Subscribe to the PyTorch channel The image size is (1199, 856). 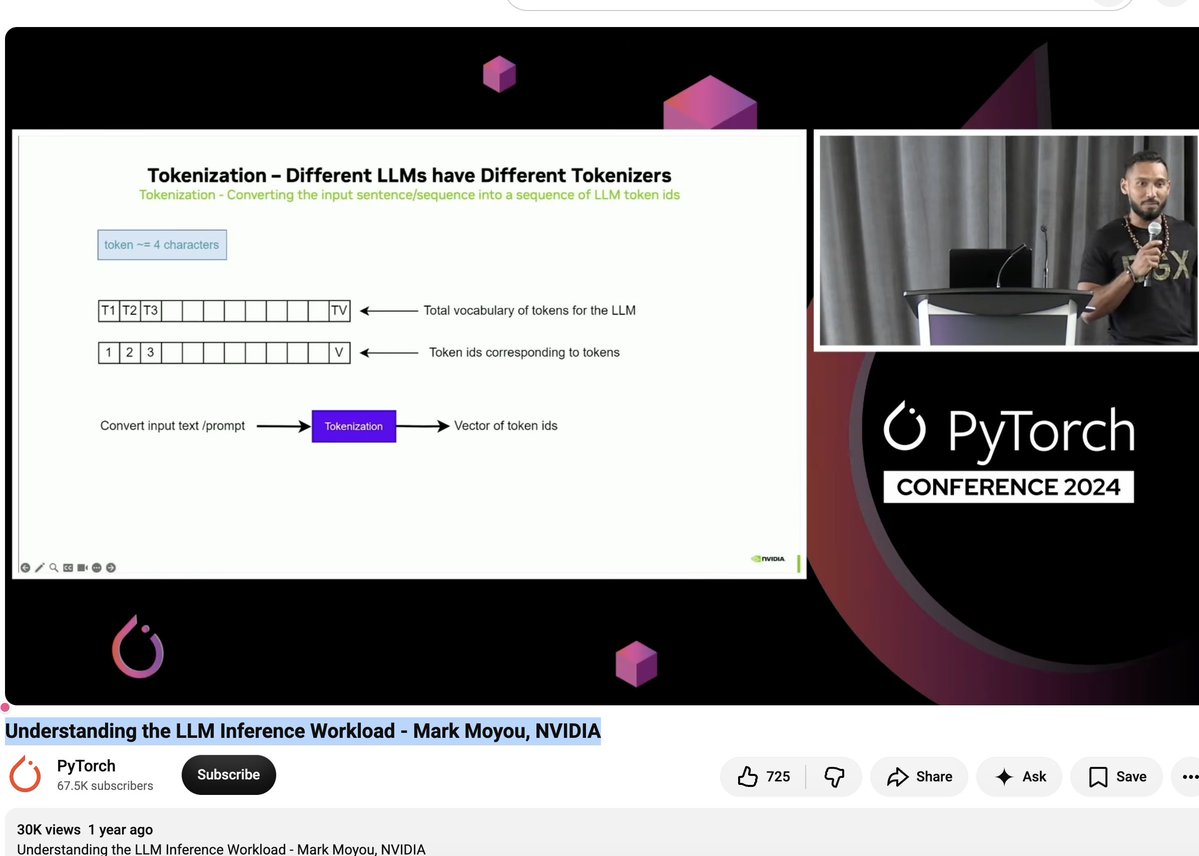click(x=229, y=775)
